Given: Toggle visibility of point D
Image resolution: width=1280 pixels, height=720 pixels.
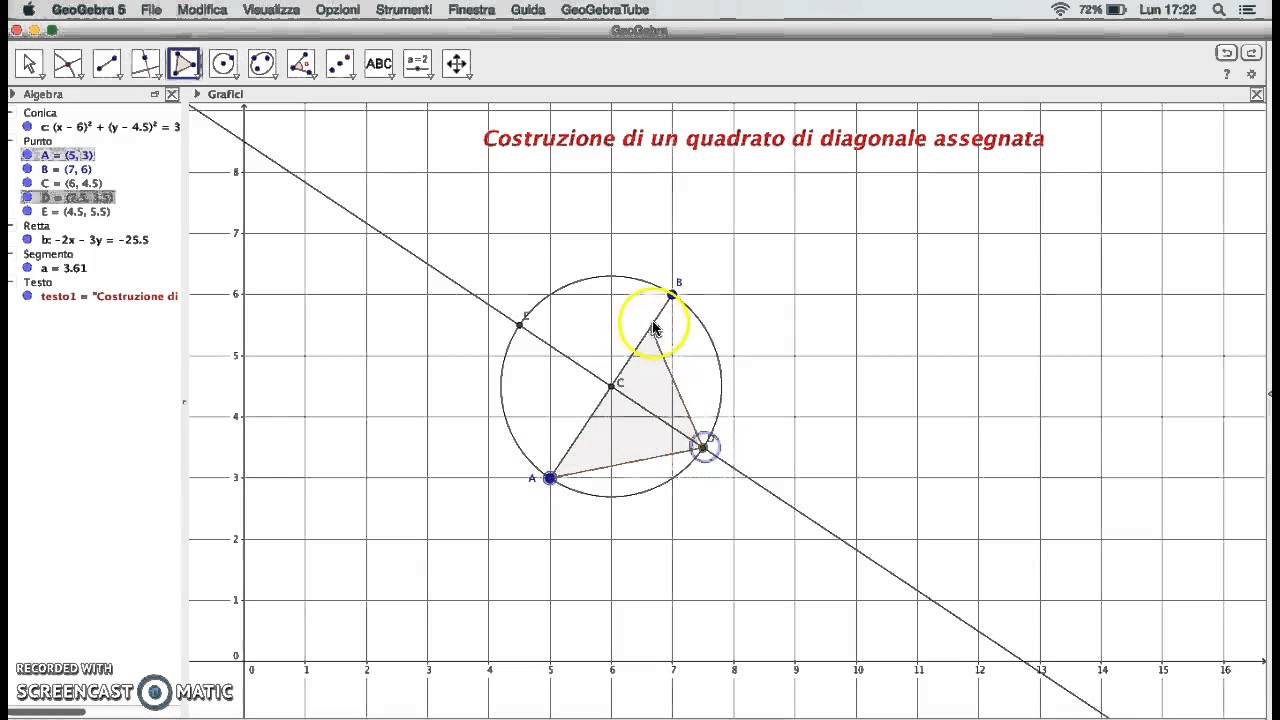Looking at the screenshot, I should pos(28,197).
